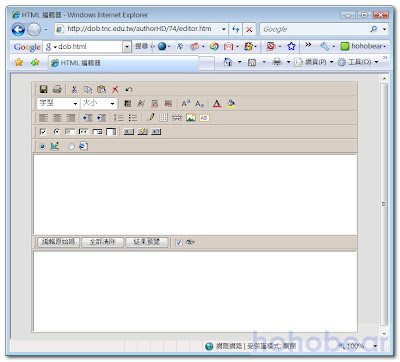Select the HTML page mode radio button

click(71, 146)
